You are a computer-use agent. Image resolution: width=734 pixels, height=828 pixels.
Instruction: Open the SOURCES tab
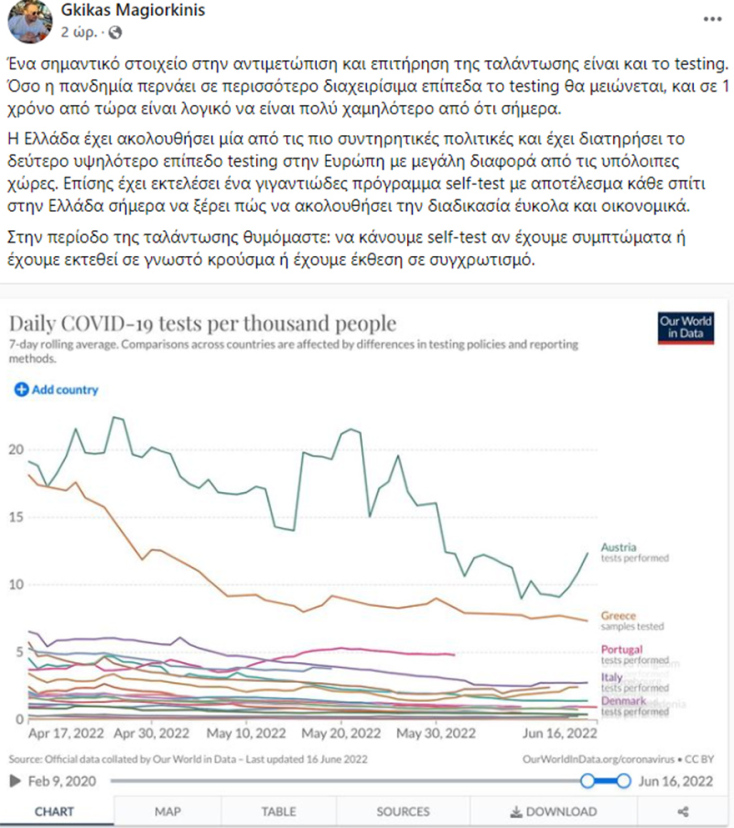pos(403,812)
